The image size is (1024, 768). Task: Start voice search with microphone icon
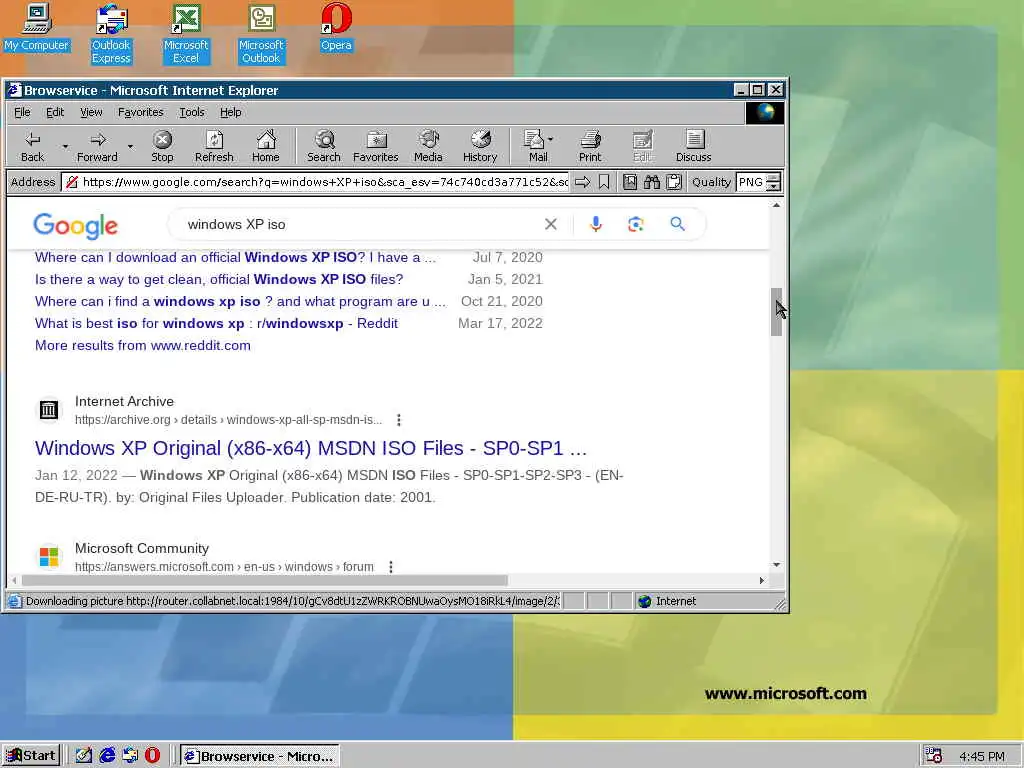tap(596, 224)
